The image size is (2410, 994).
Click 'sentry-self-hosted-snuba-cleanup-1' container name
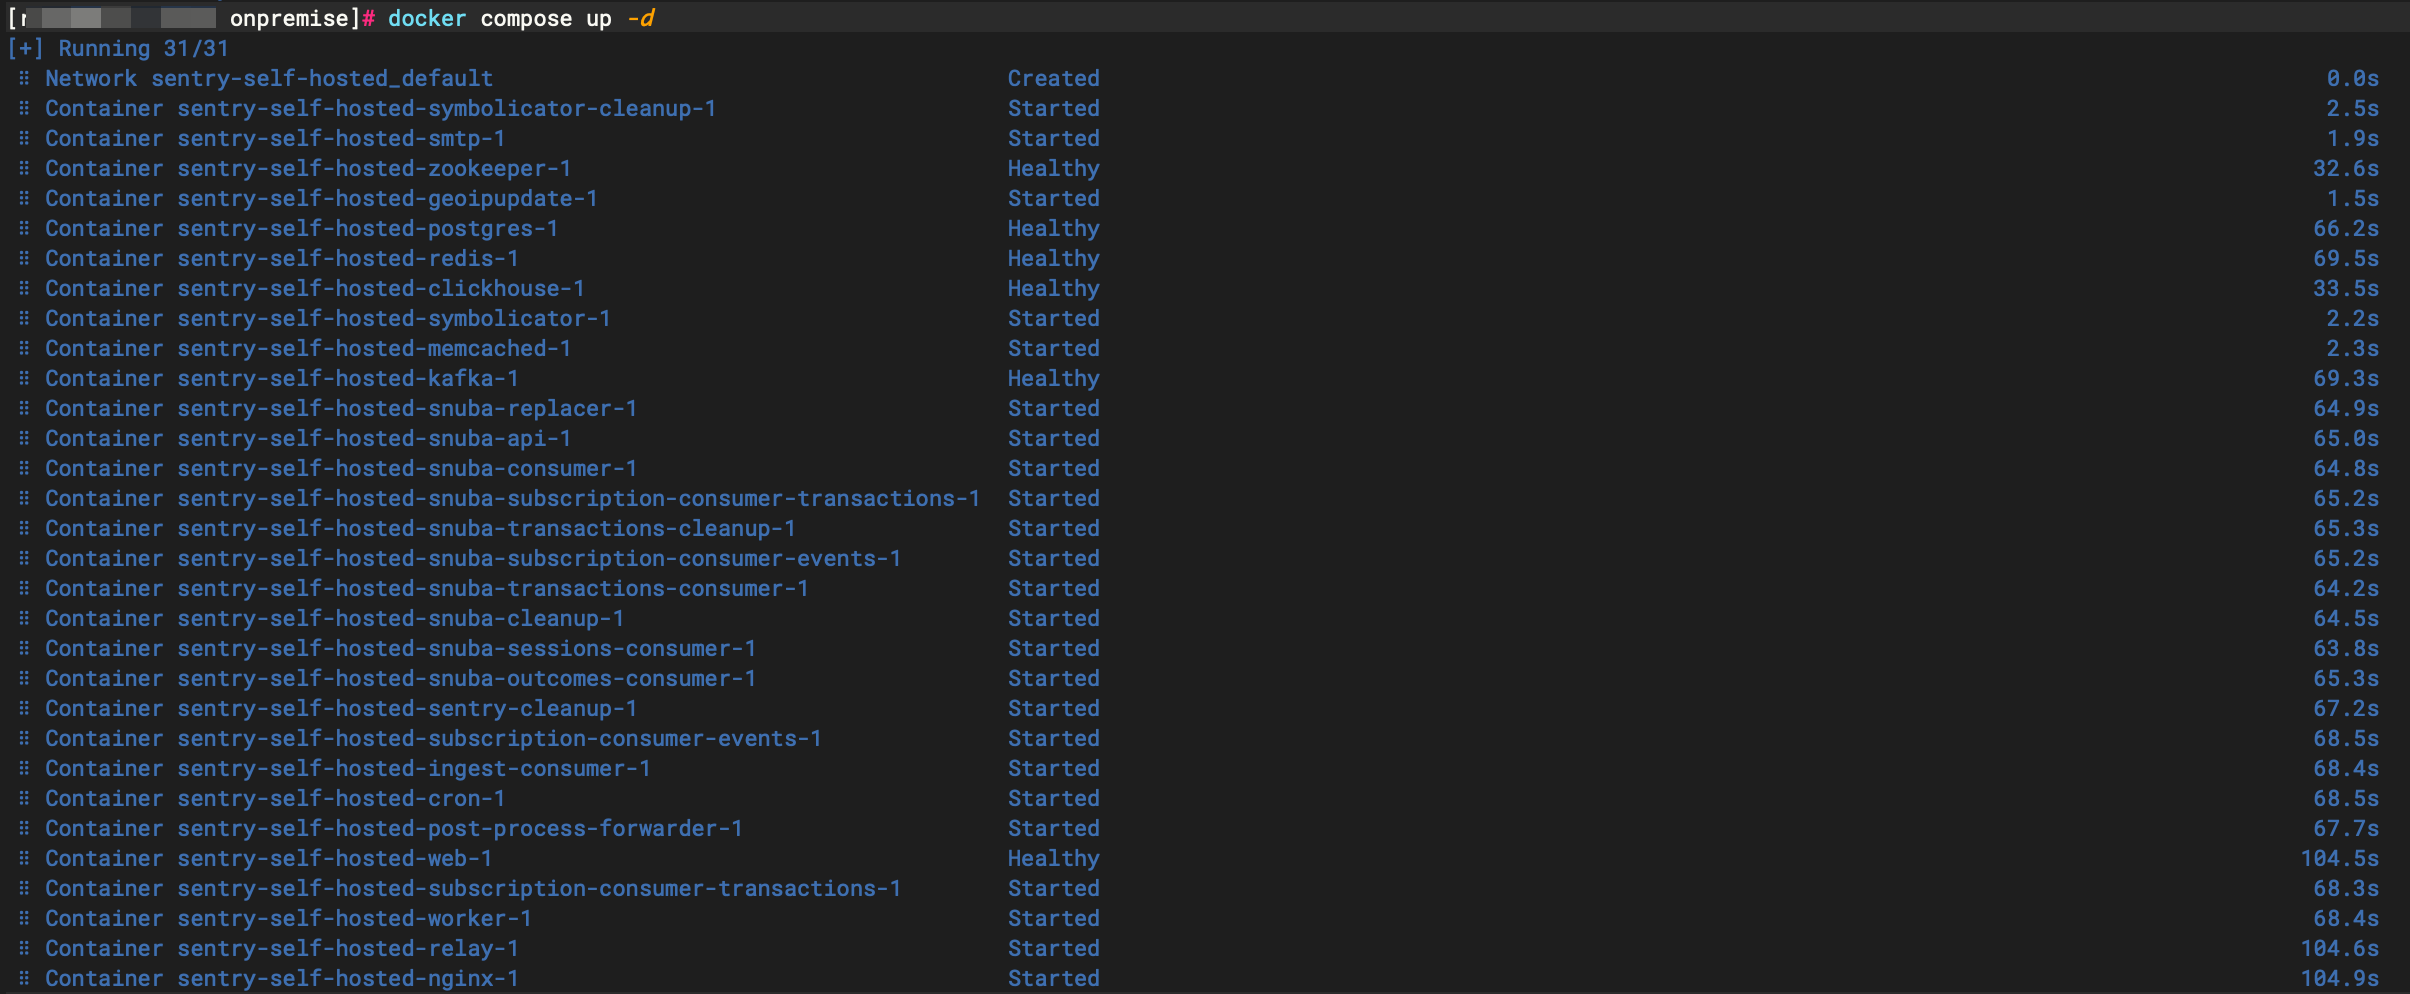(x=401, y=618)
